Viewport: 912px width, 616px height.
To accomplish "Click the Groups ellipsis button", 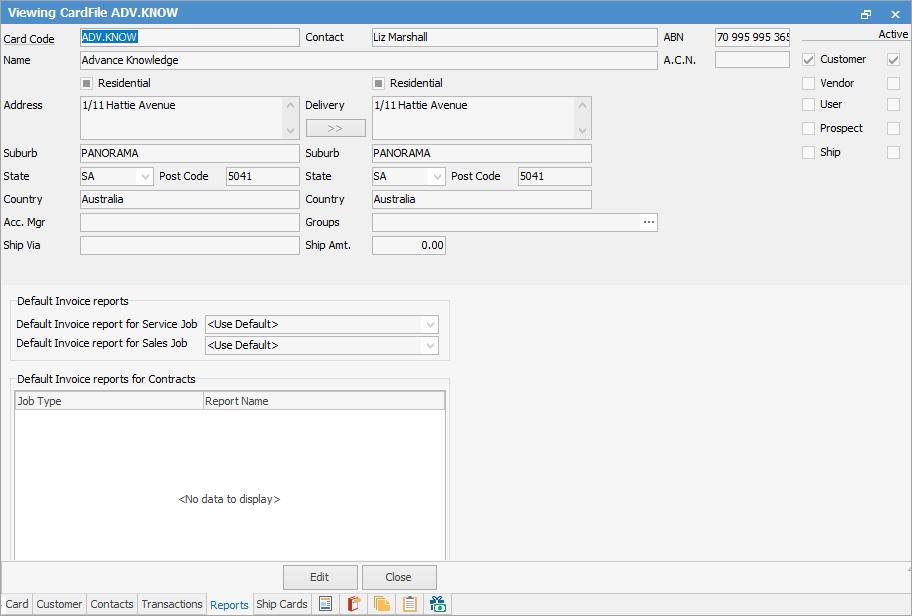I will point(649,222).
